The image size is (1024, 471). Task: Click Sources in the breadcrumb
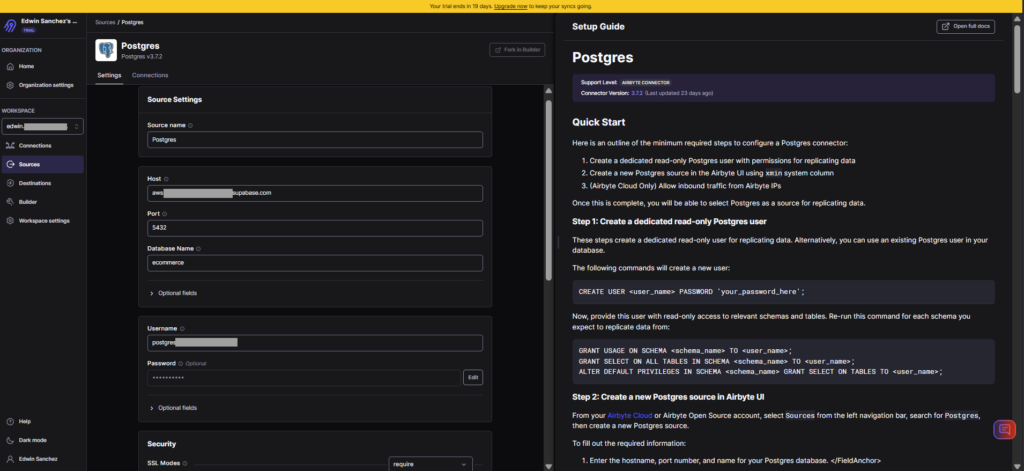coord(105,22)
